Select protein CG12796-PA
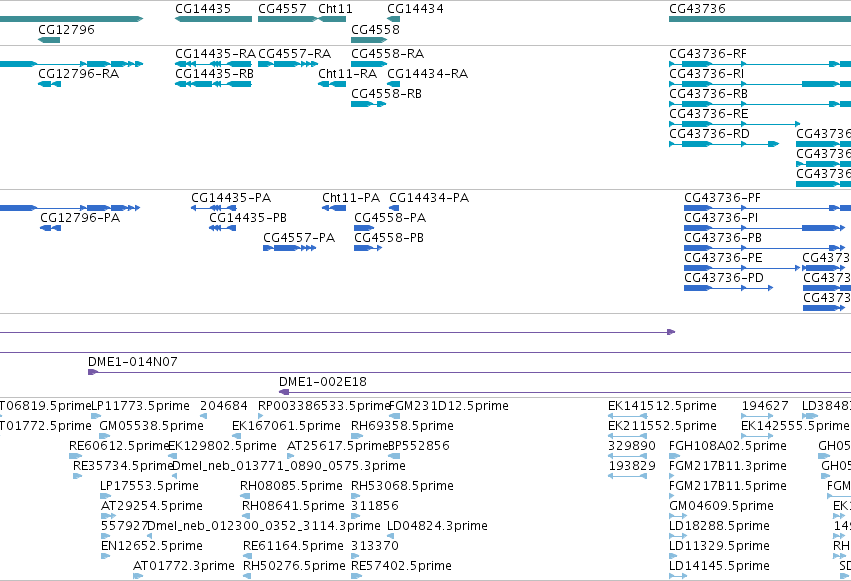 50,228
